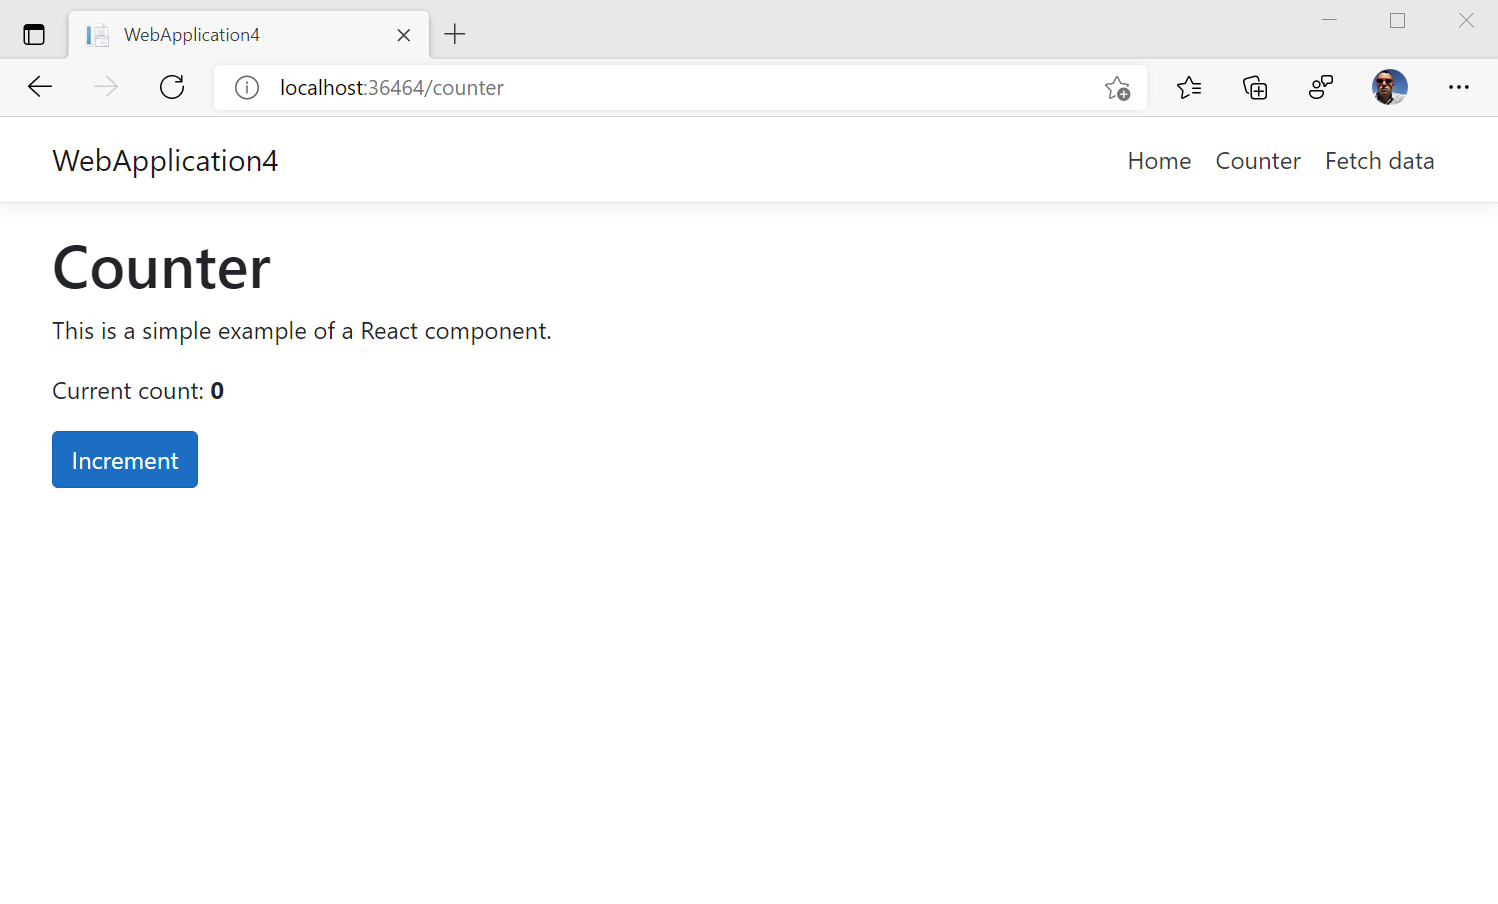Reload the counter page
This screenshot has height=904, width=1498.
coord(171,87)
